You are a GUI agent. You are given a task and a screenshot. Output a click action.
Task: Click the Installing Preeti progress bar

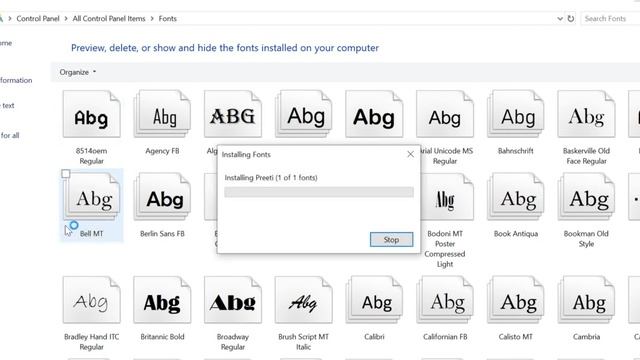pos(319,192)
